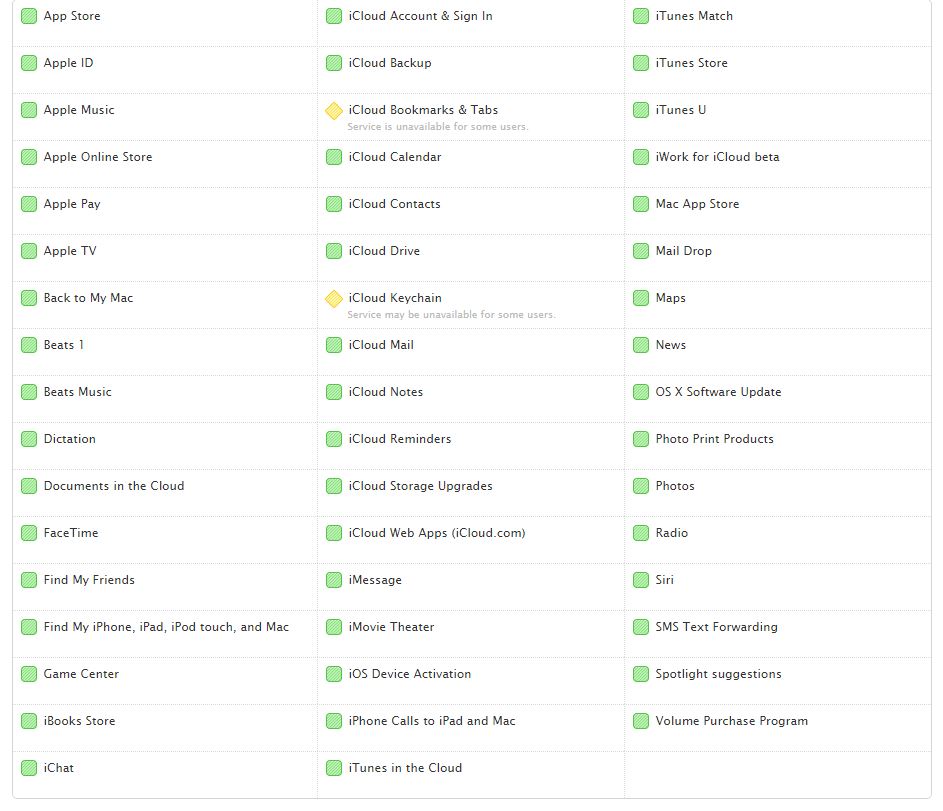Image resolution: width=943 pixels, height=811 pixels.
Task: Select the iCloud Calendar entry
Action: (395, 157)
